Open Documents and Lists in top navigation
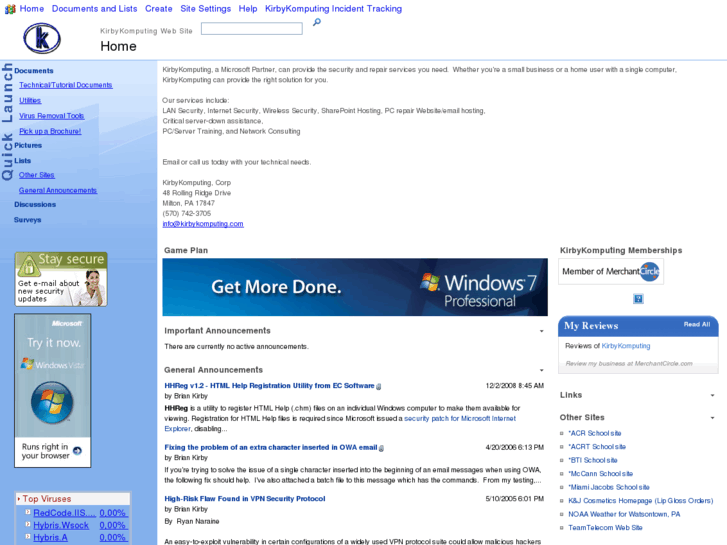 click(x=95, y=9)
